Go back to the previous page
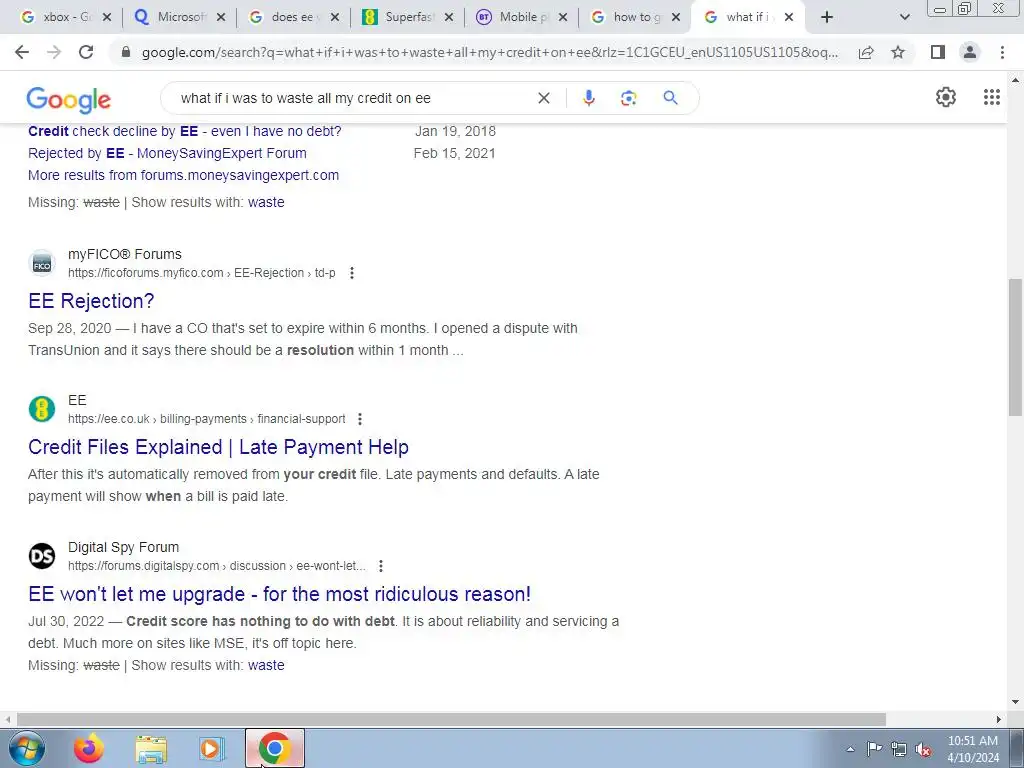The height and width of the screenshot is (768, 1024). [22, 52]
